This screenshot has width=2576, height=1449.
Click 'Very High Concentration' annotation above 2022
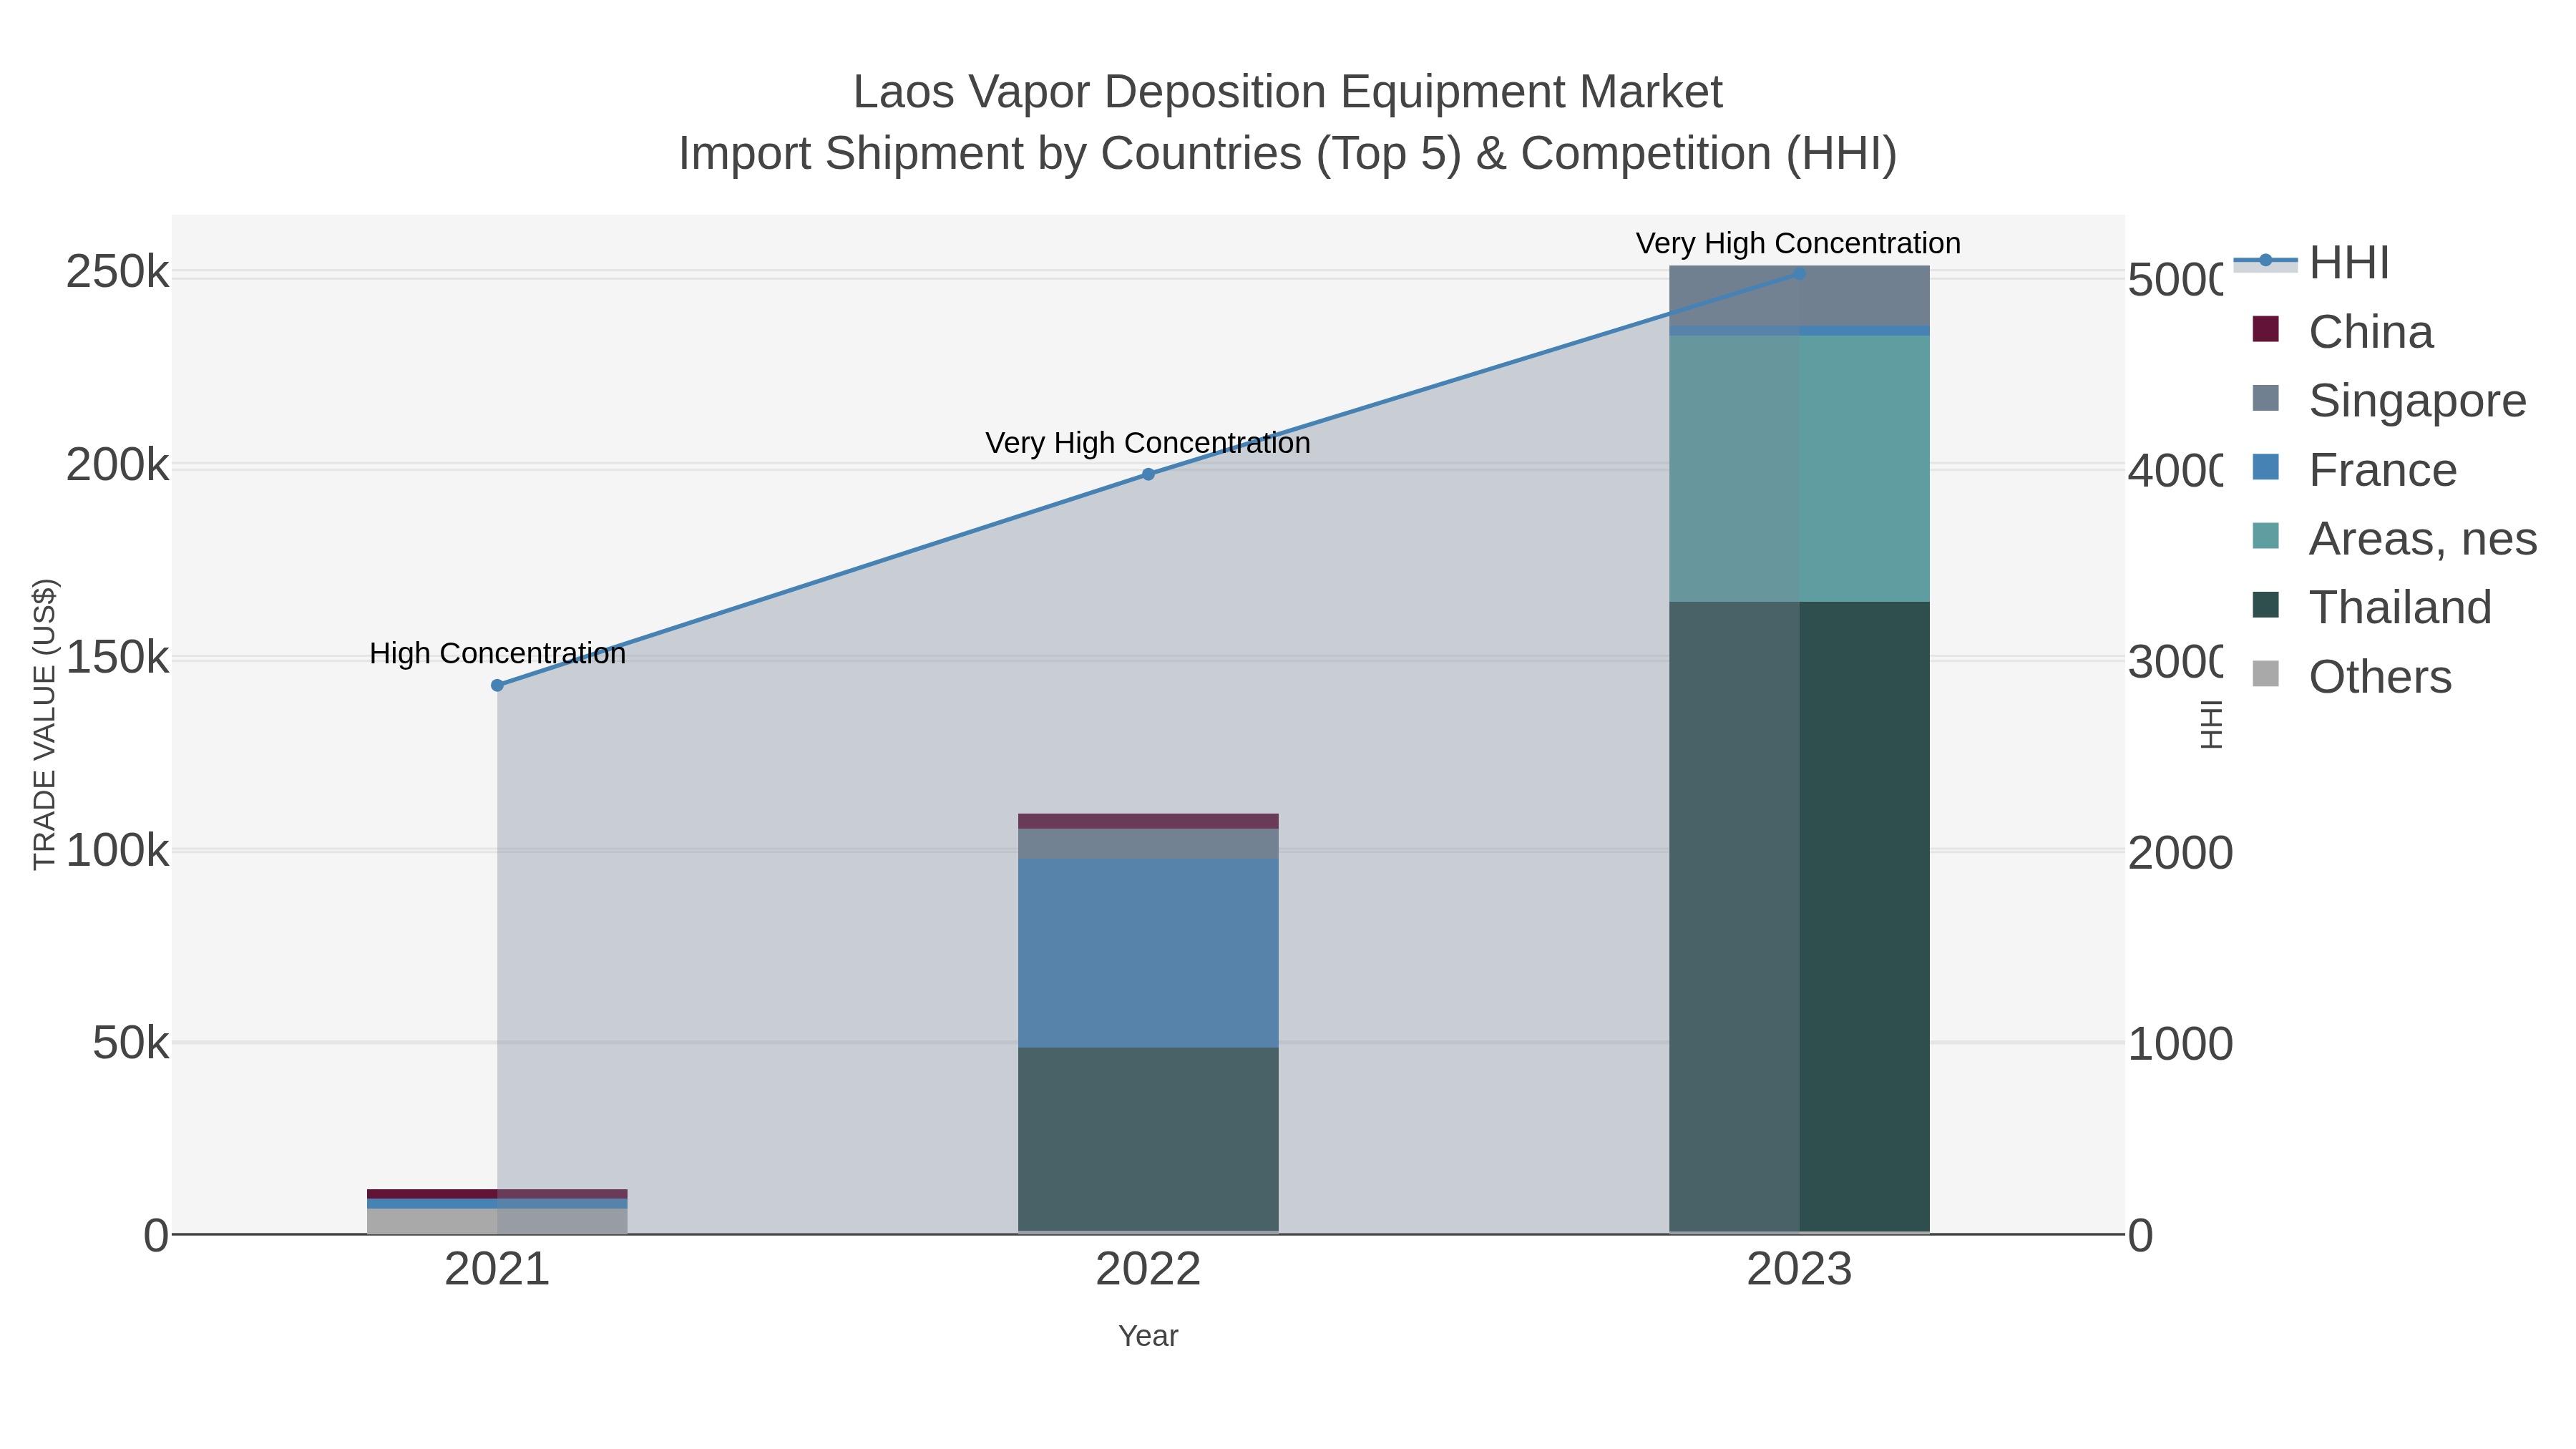[1148, 442]
